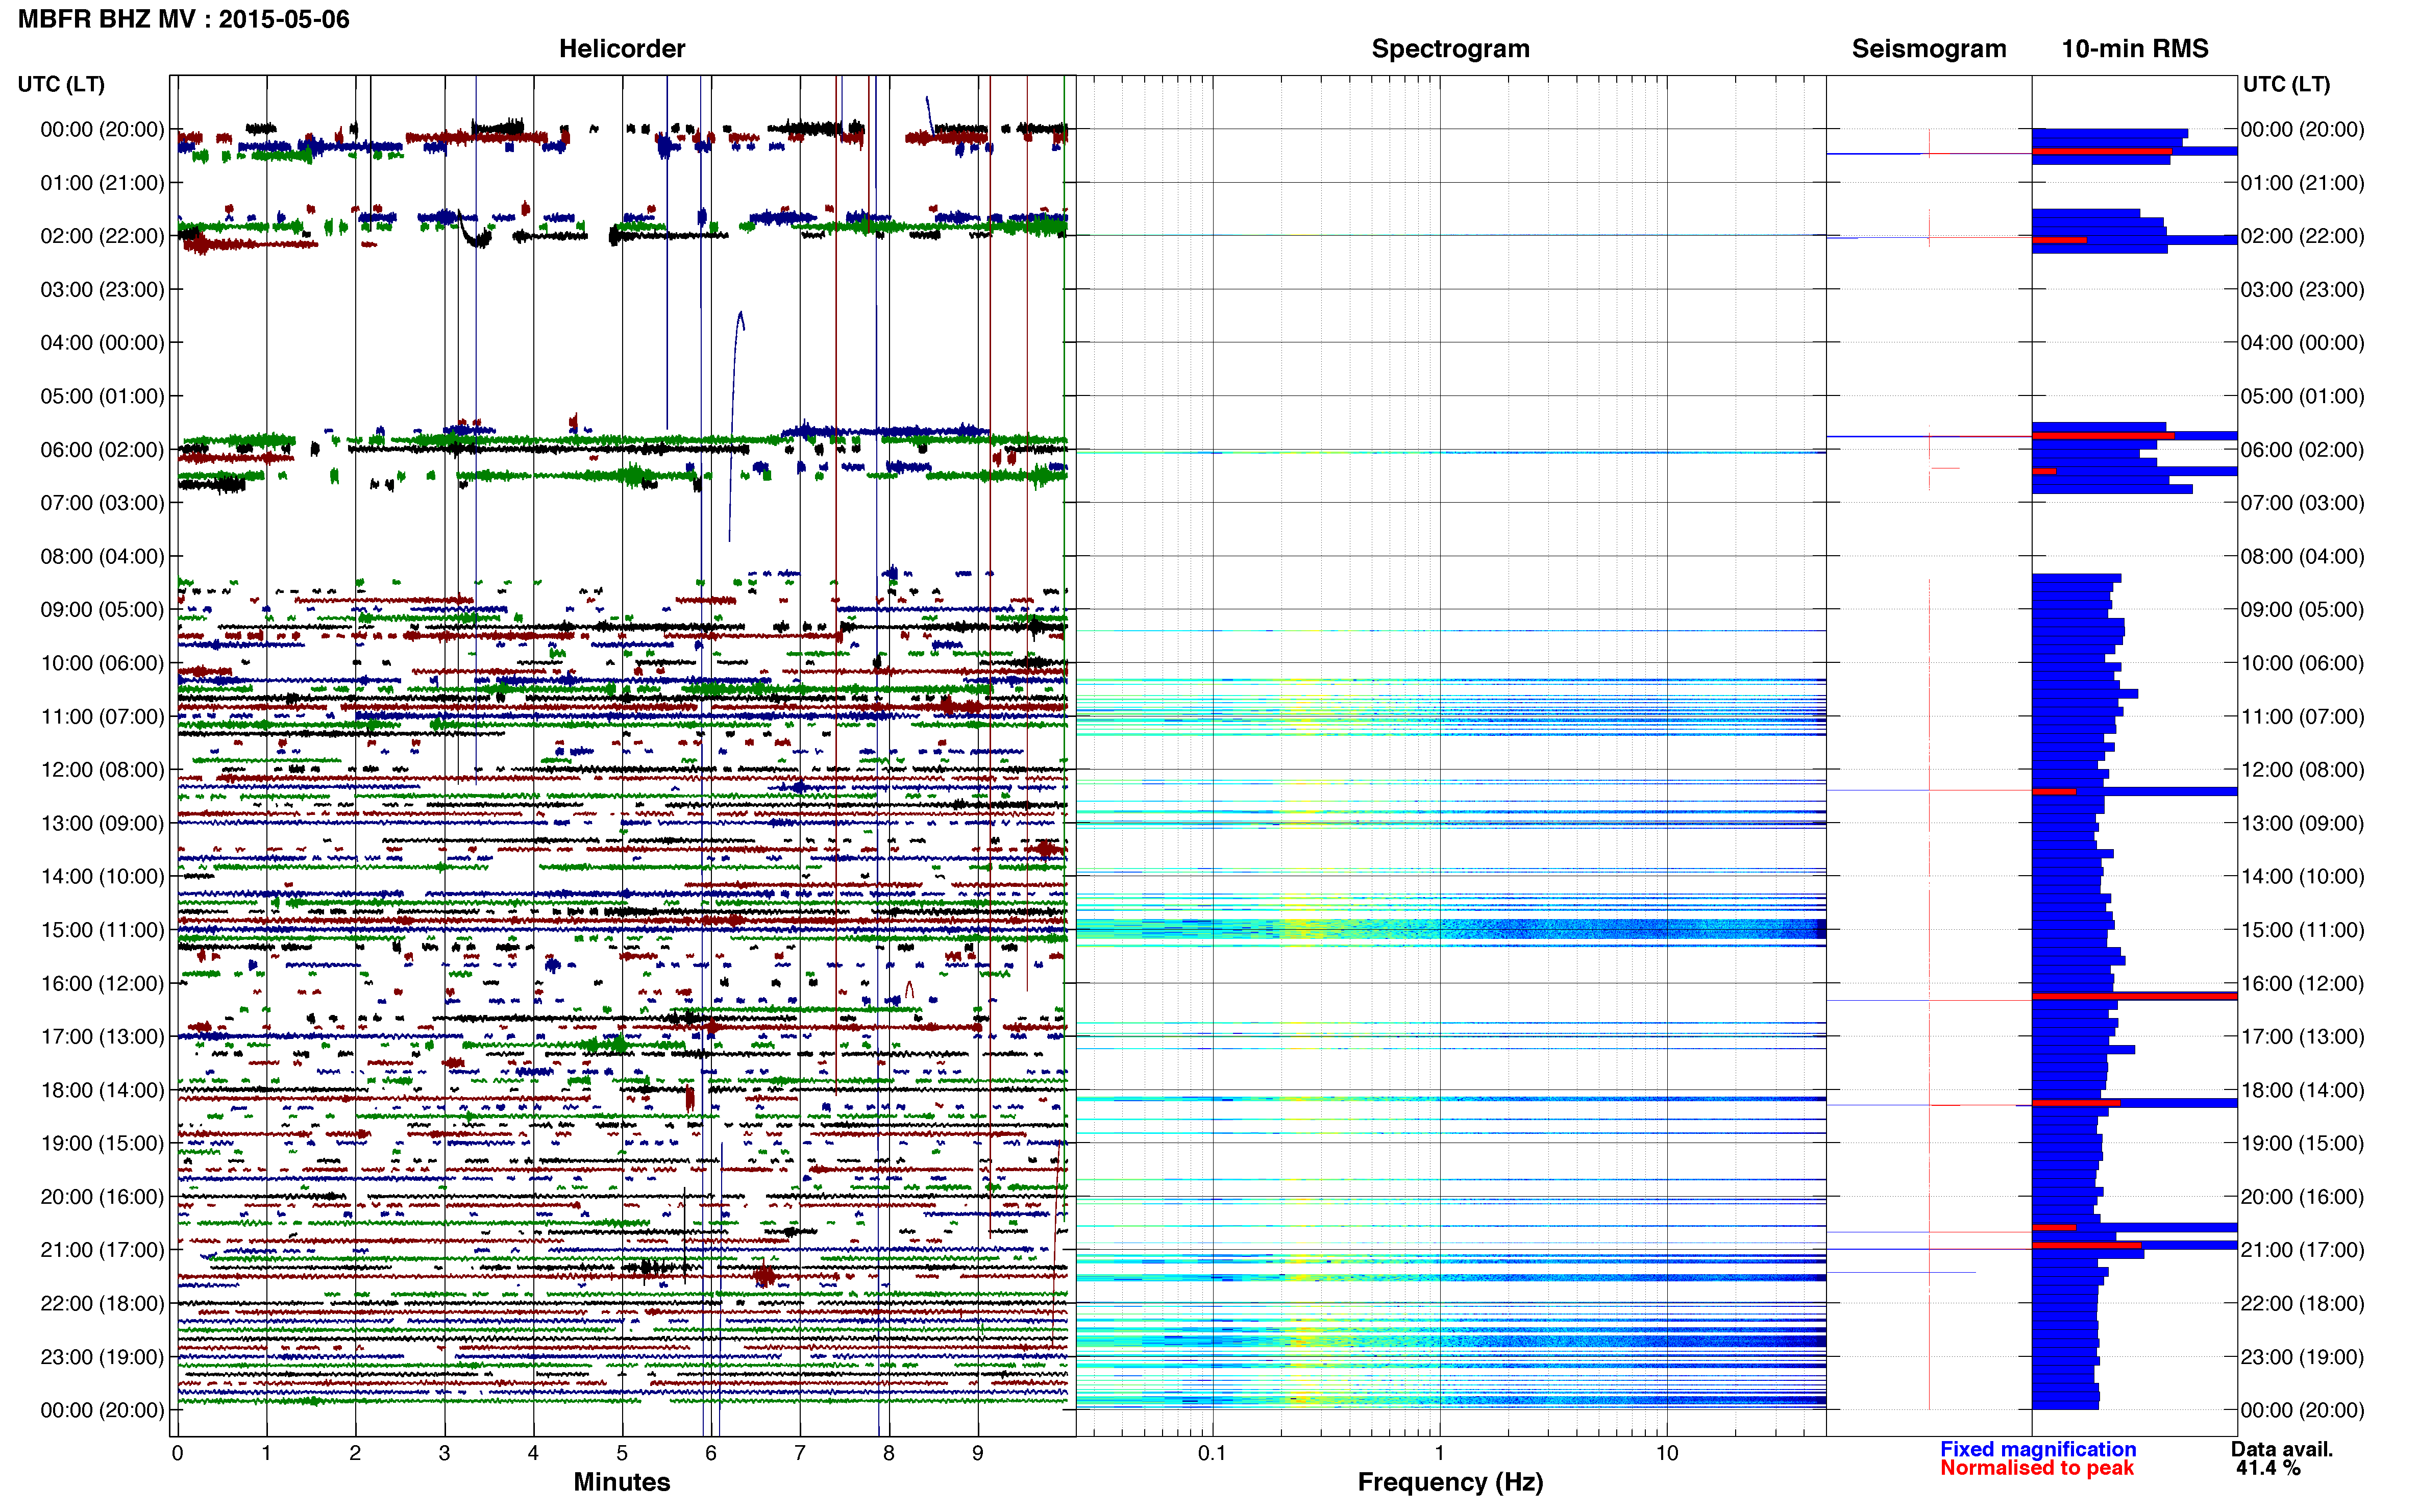
Task: Click left time label 16:00 (12:00)
Action: coord(102,983)
